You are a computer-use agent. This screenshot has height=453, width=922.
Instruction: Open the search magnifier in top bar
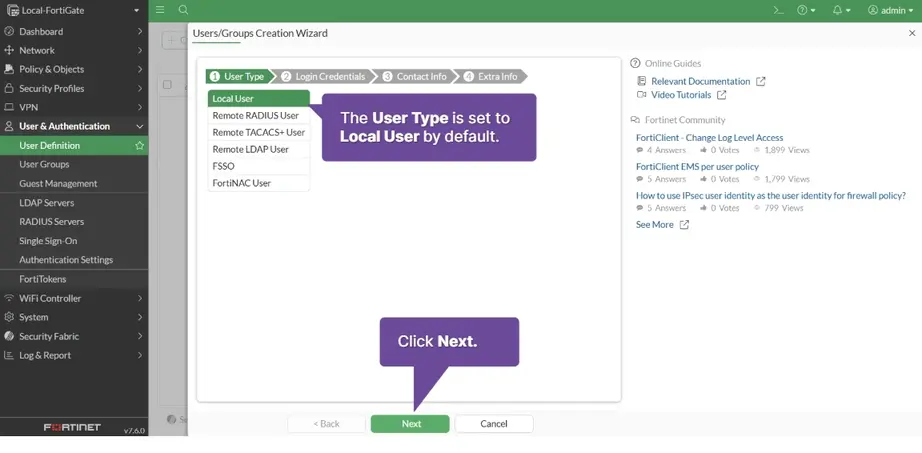coord(183,10)
